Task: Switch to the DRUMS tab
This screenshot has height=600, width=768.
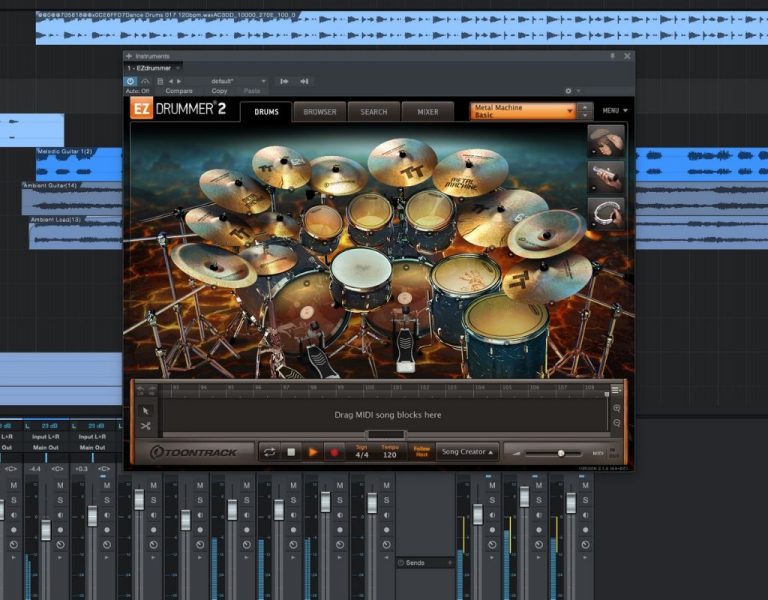Action: [266, 112]
